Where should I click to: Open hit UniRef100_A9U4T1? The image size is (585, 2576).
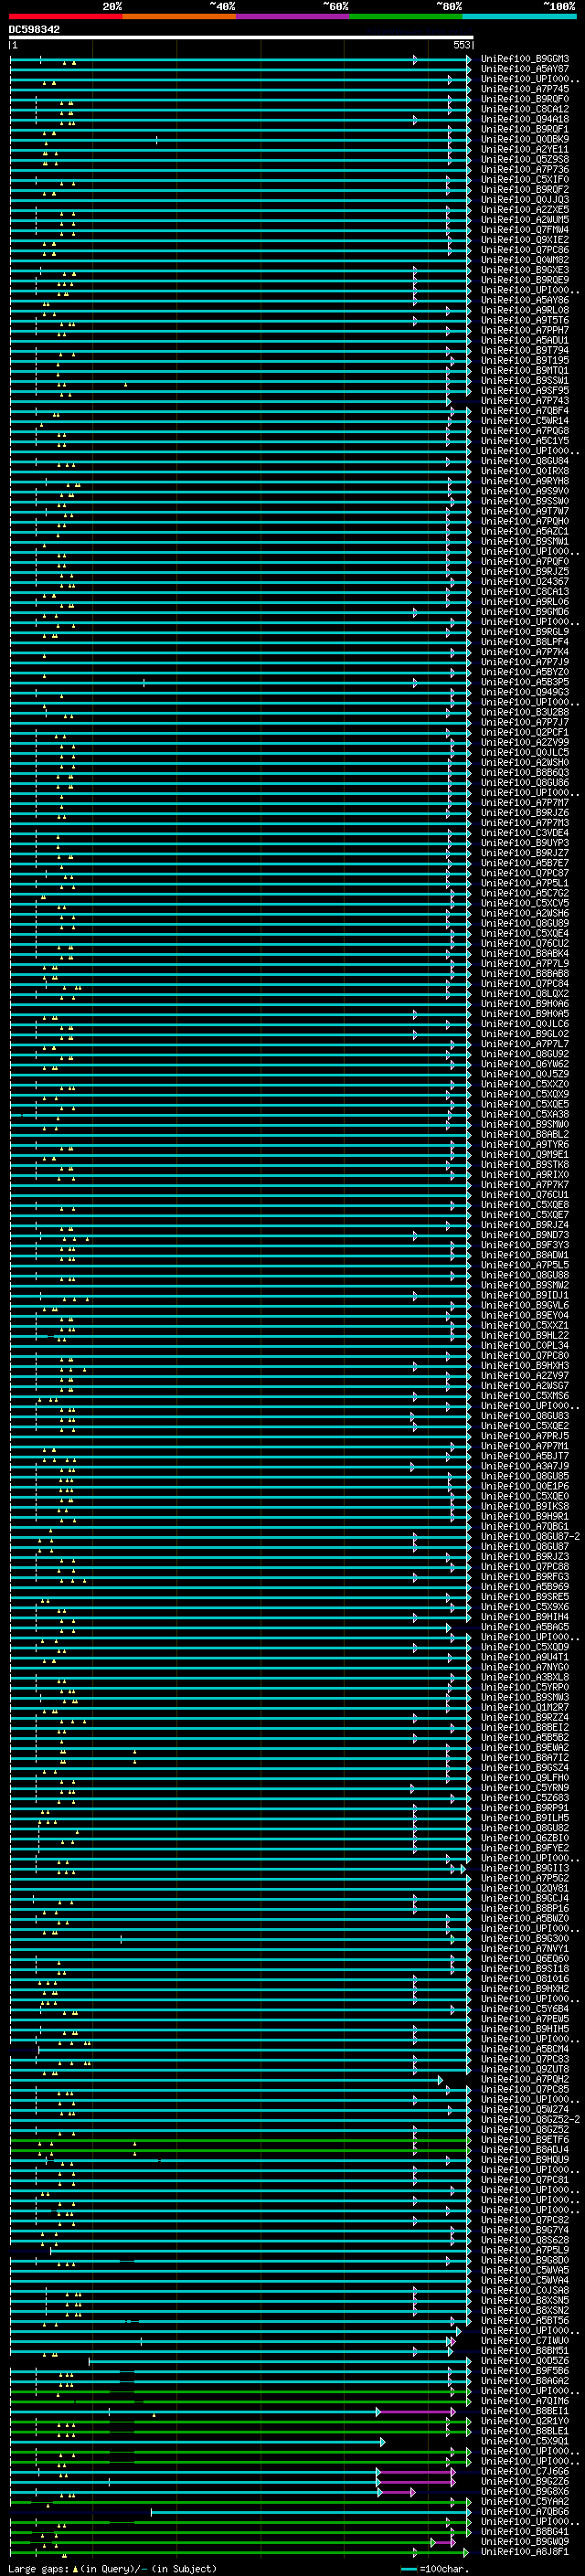pos(524,1657)
